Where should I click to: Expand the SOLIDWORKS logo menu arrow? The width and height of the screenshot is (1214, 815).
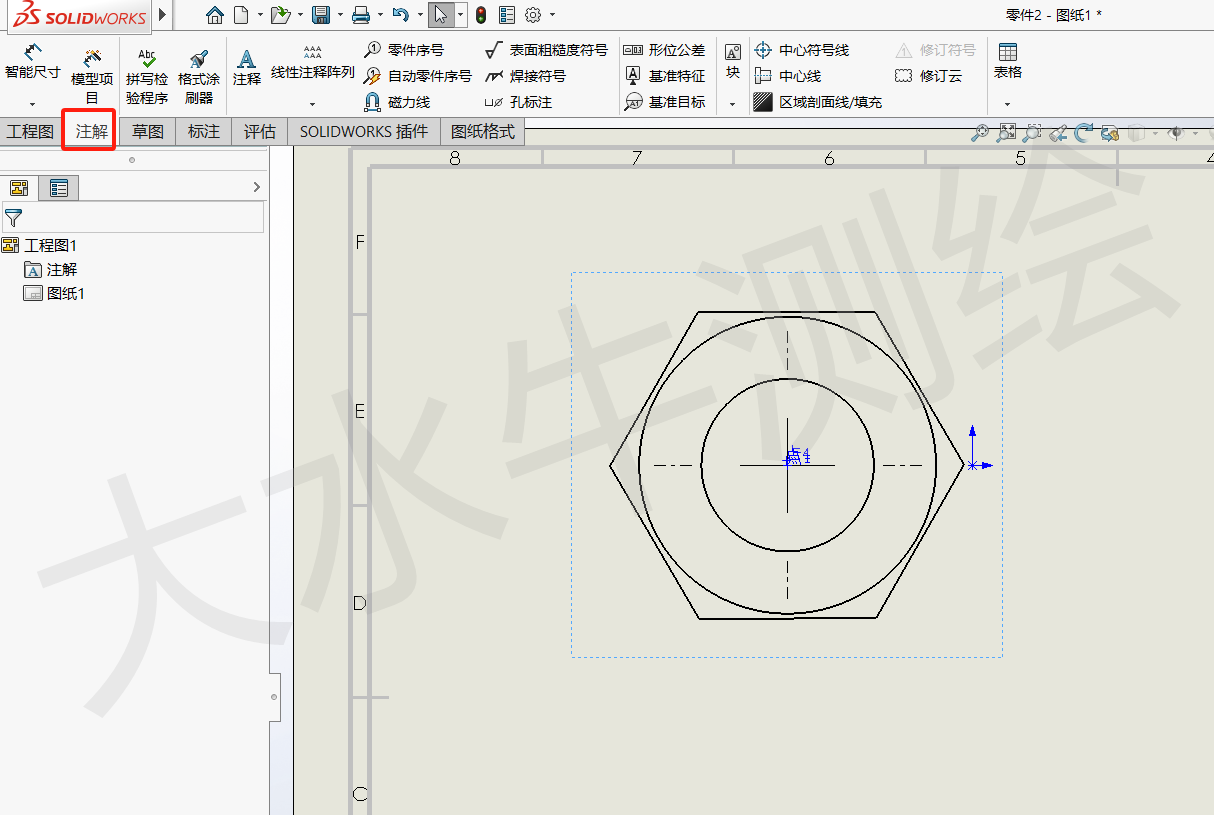163,15
